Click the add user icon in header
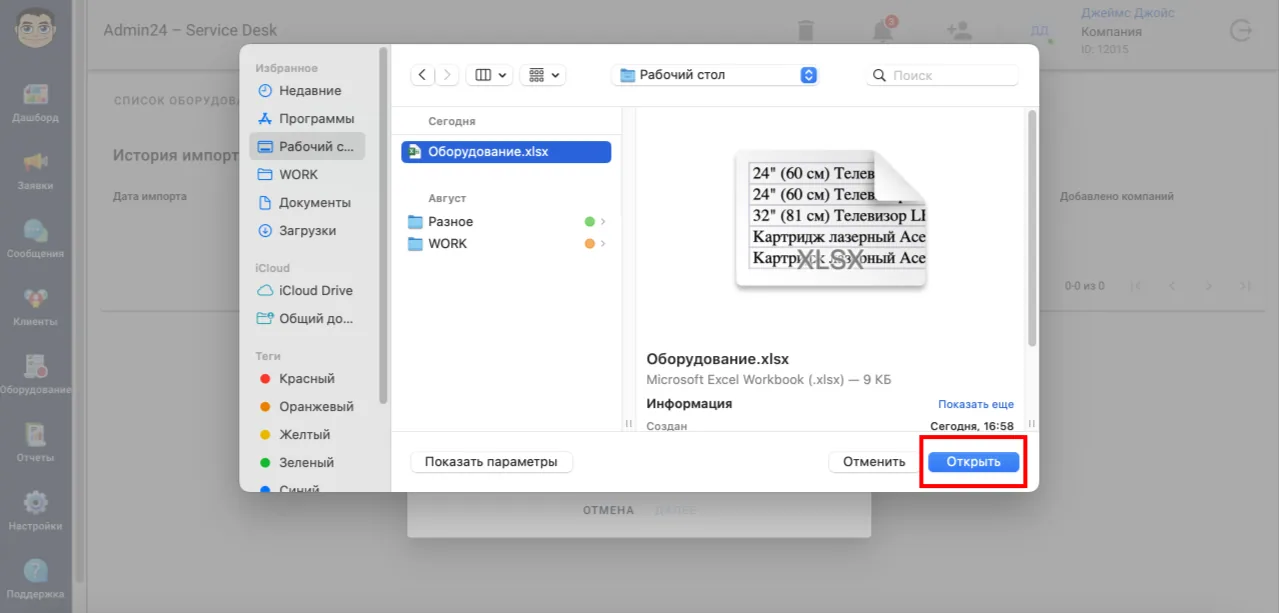This screenshot has height=613, width=1279. (959, 30)
